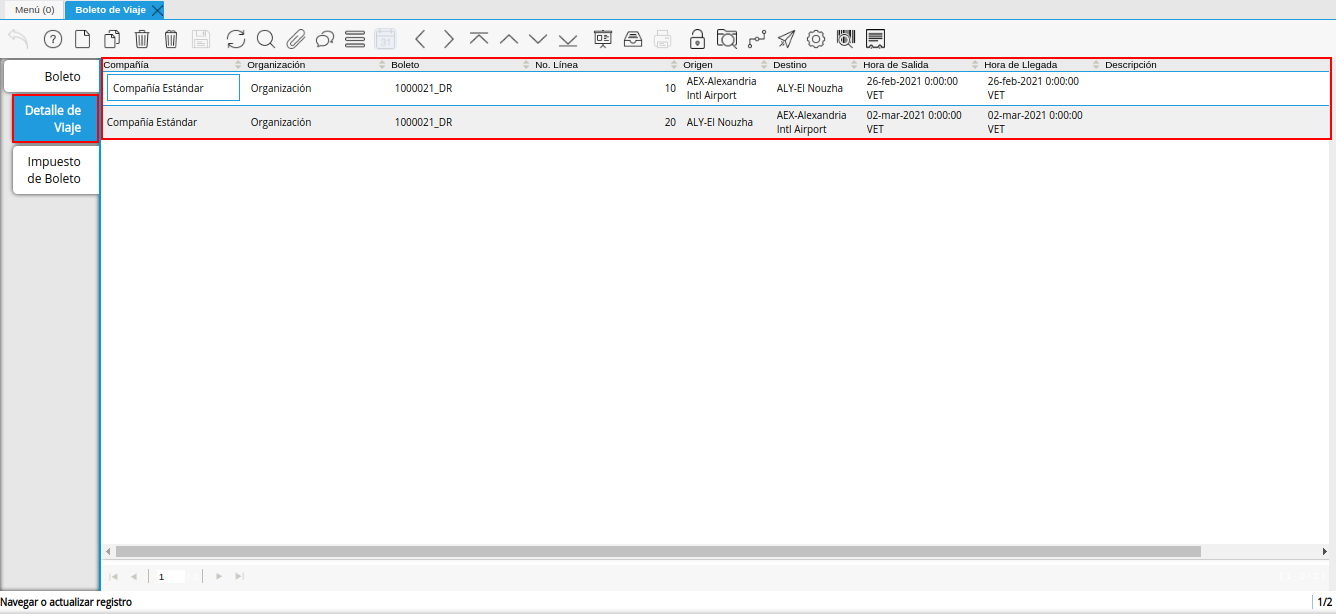
Task: Click the paperclip Attachment icon
Action: pyautogui.click(x=295, y=39)
